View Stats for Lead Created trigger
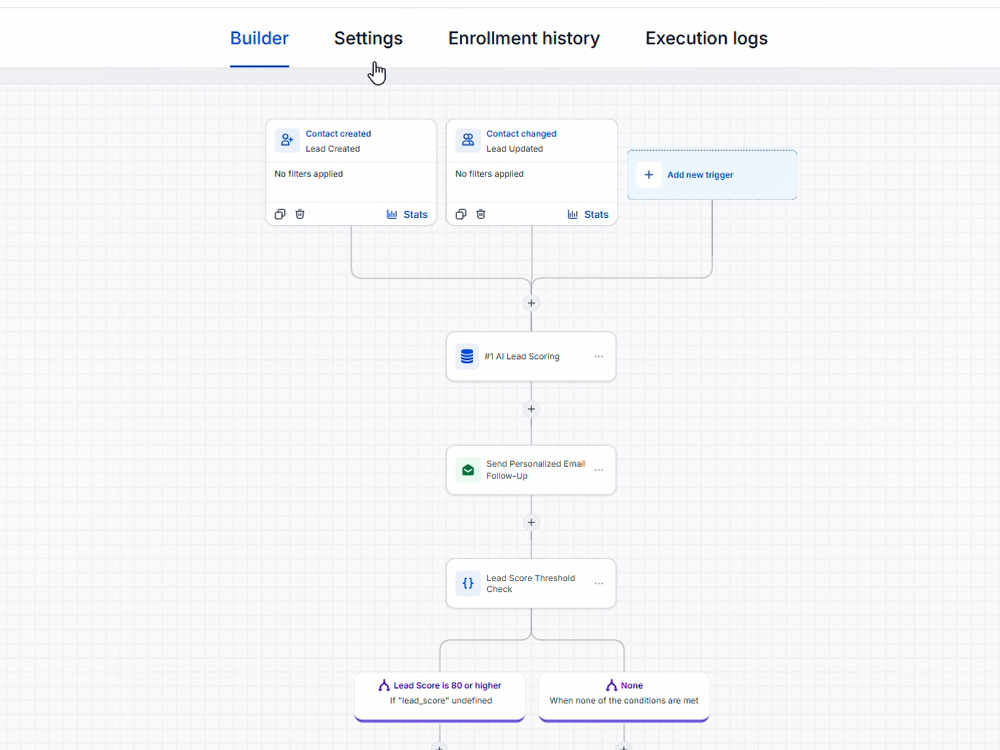The height and width of the screenshot is (750, 1000). click(x=407, y=214)
